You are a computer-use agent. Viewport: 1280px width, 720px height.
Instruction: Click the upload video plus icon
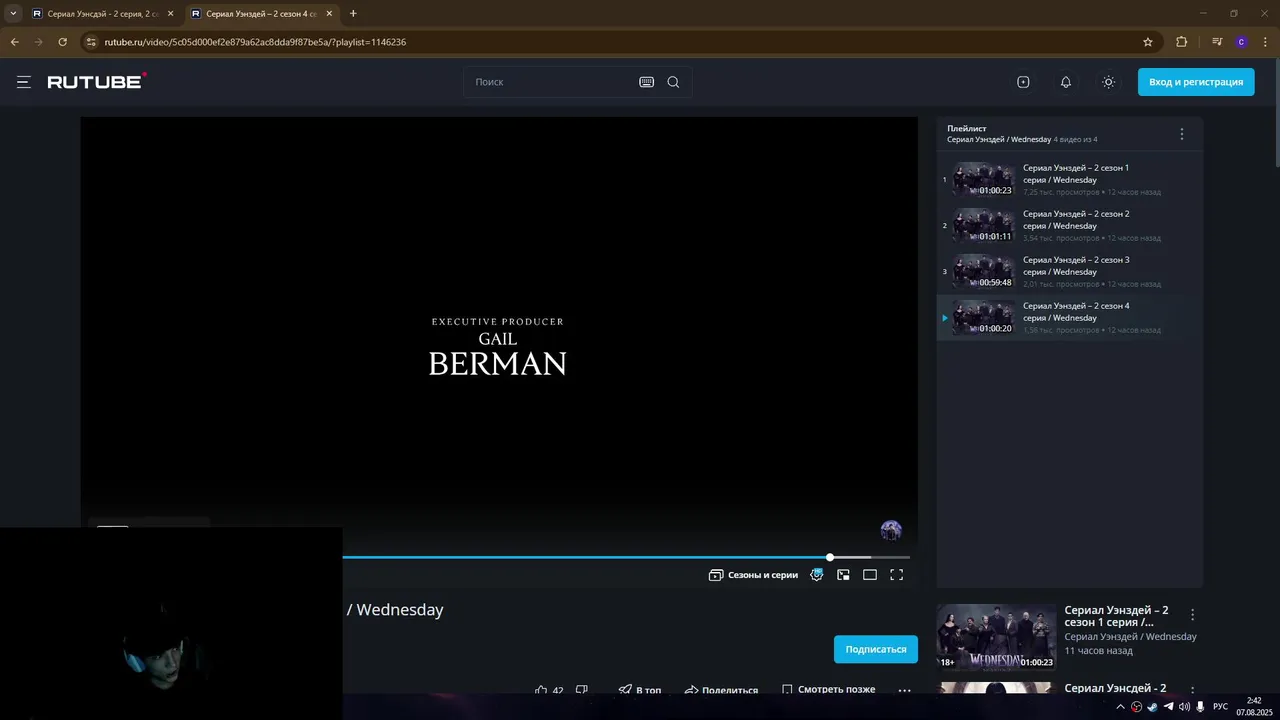(x=1023, y=82)
